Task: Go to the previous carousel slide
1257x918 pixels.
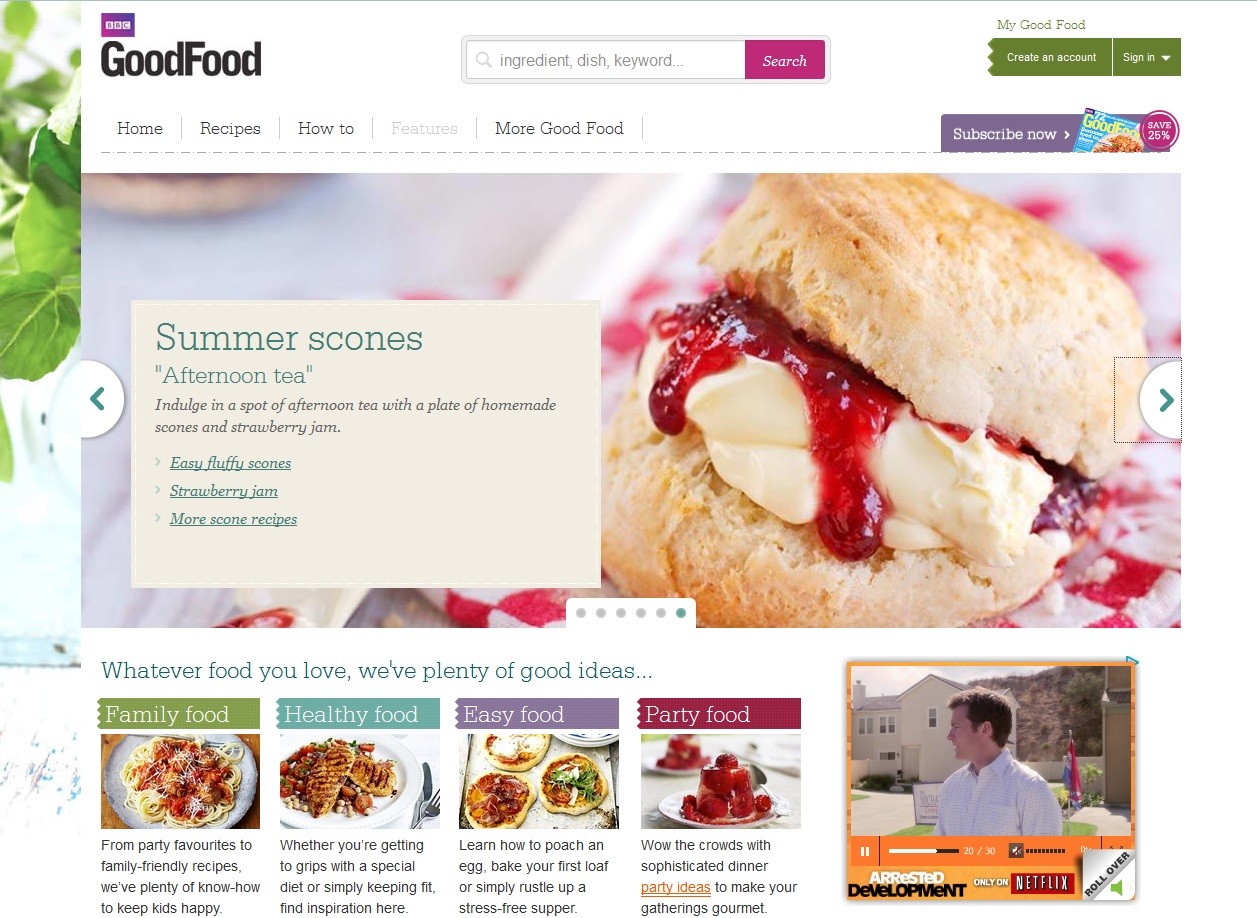Action: pyautogui.click(x=102, y=399)
